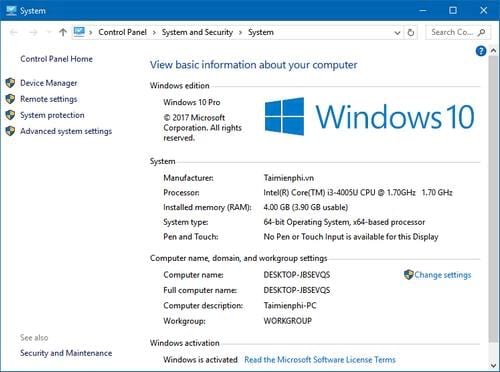Image resolution: width=500 pixels, height=372 pixels.
Task: Close the System window
Action: pos(484,10)
